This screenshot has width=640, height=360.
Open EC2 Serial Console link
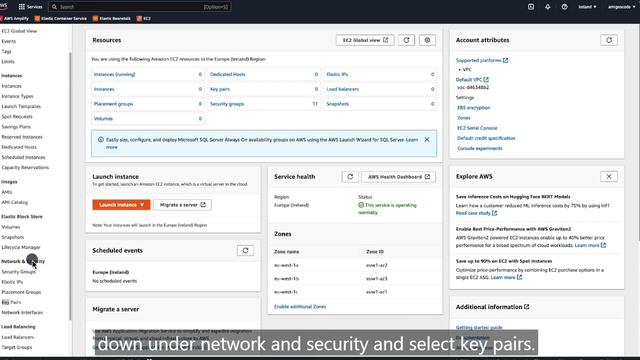477,128
